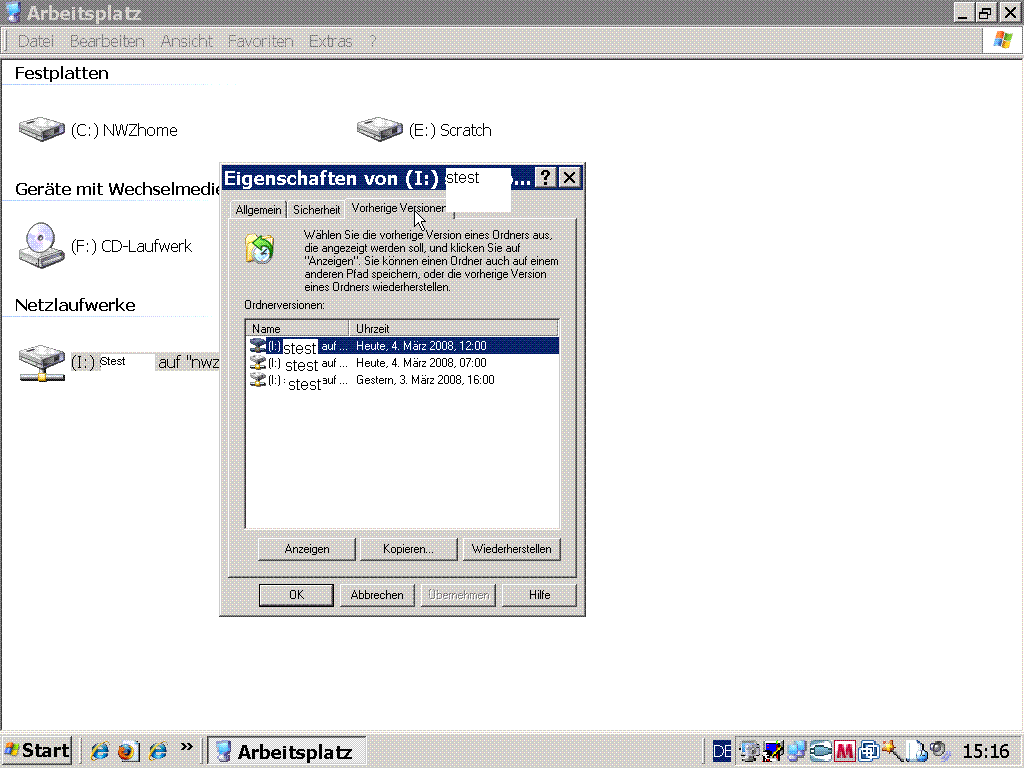Viewport: 1024px width, 768px height.
Task: Click the (F:) CD-Laufwerk disc icon
Action: pyautogui.click(x=41, y=245)
